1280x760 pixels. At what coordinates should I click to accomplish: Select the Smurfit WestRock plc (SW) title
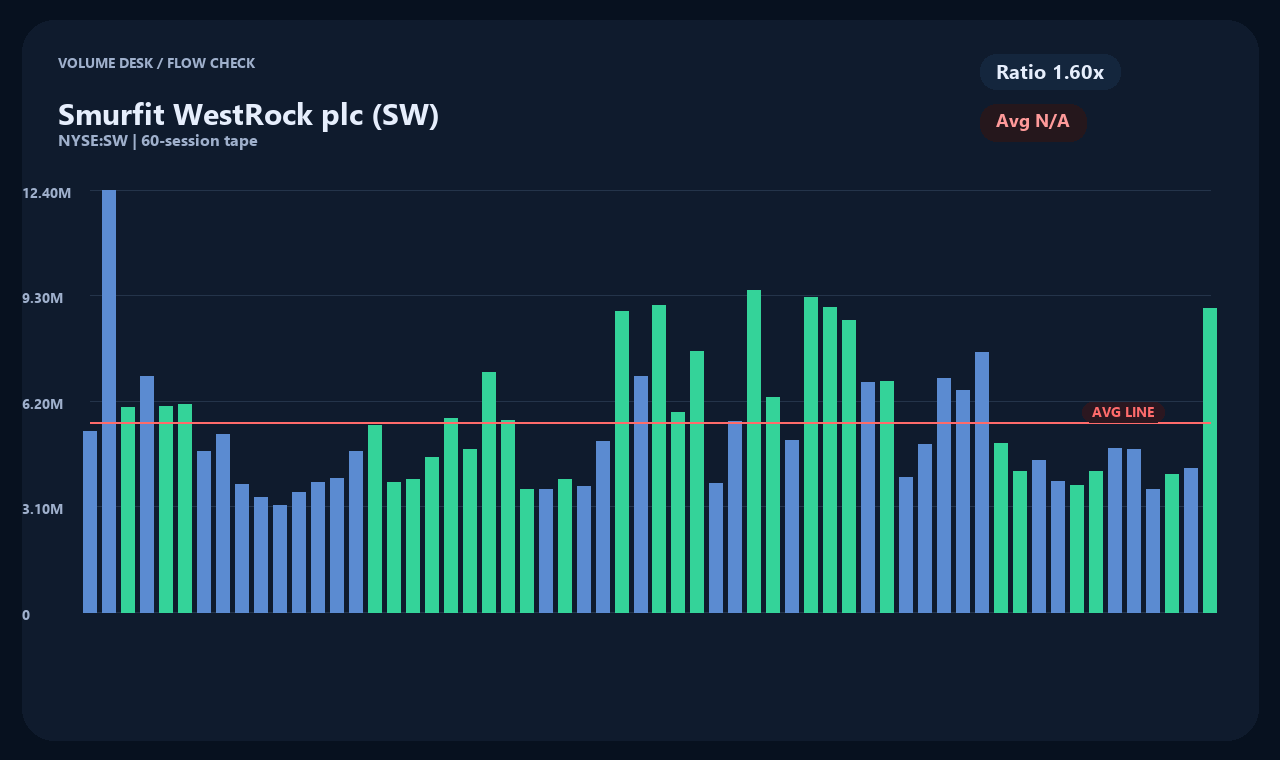pyautogui.click(x=248, y=115)
